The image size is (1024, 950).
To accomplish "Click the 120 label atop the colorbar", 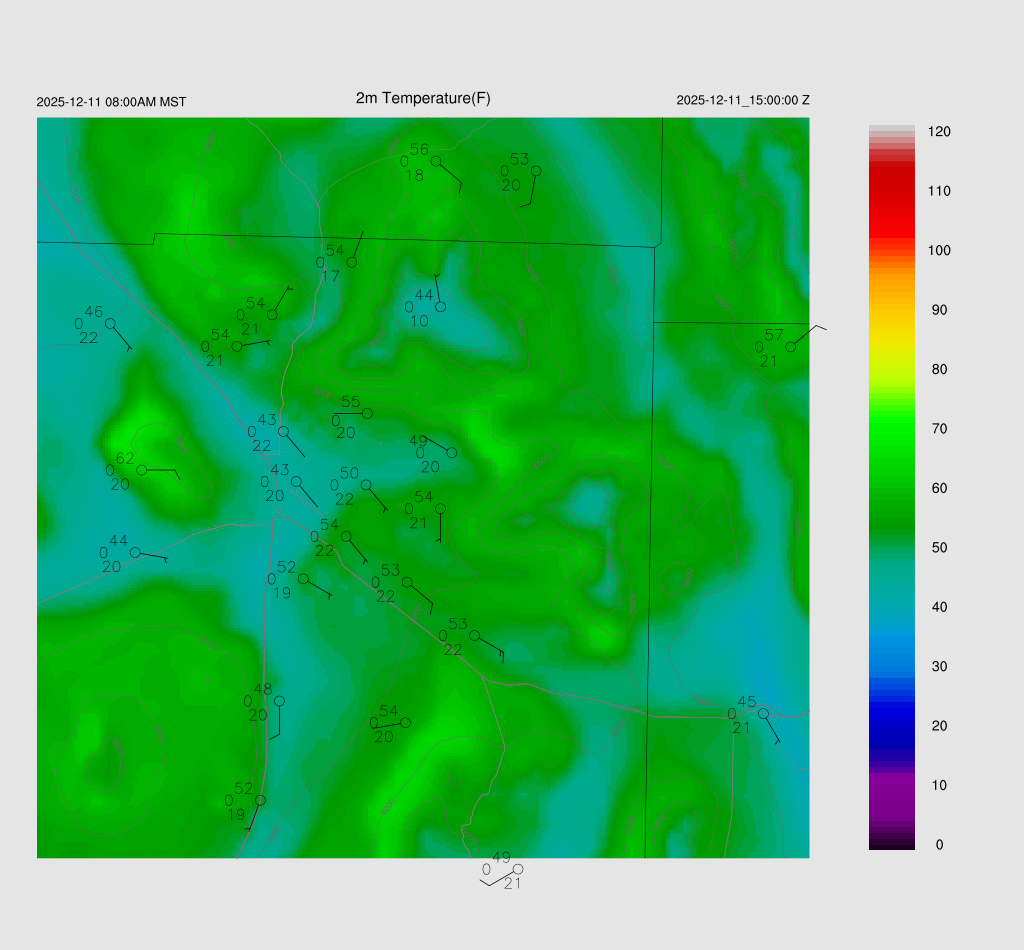I will click(x=939, y=132).
